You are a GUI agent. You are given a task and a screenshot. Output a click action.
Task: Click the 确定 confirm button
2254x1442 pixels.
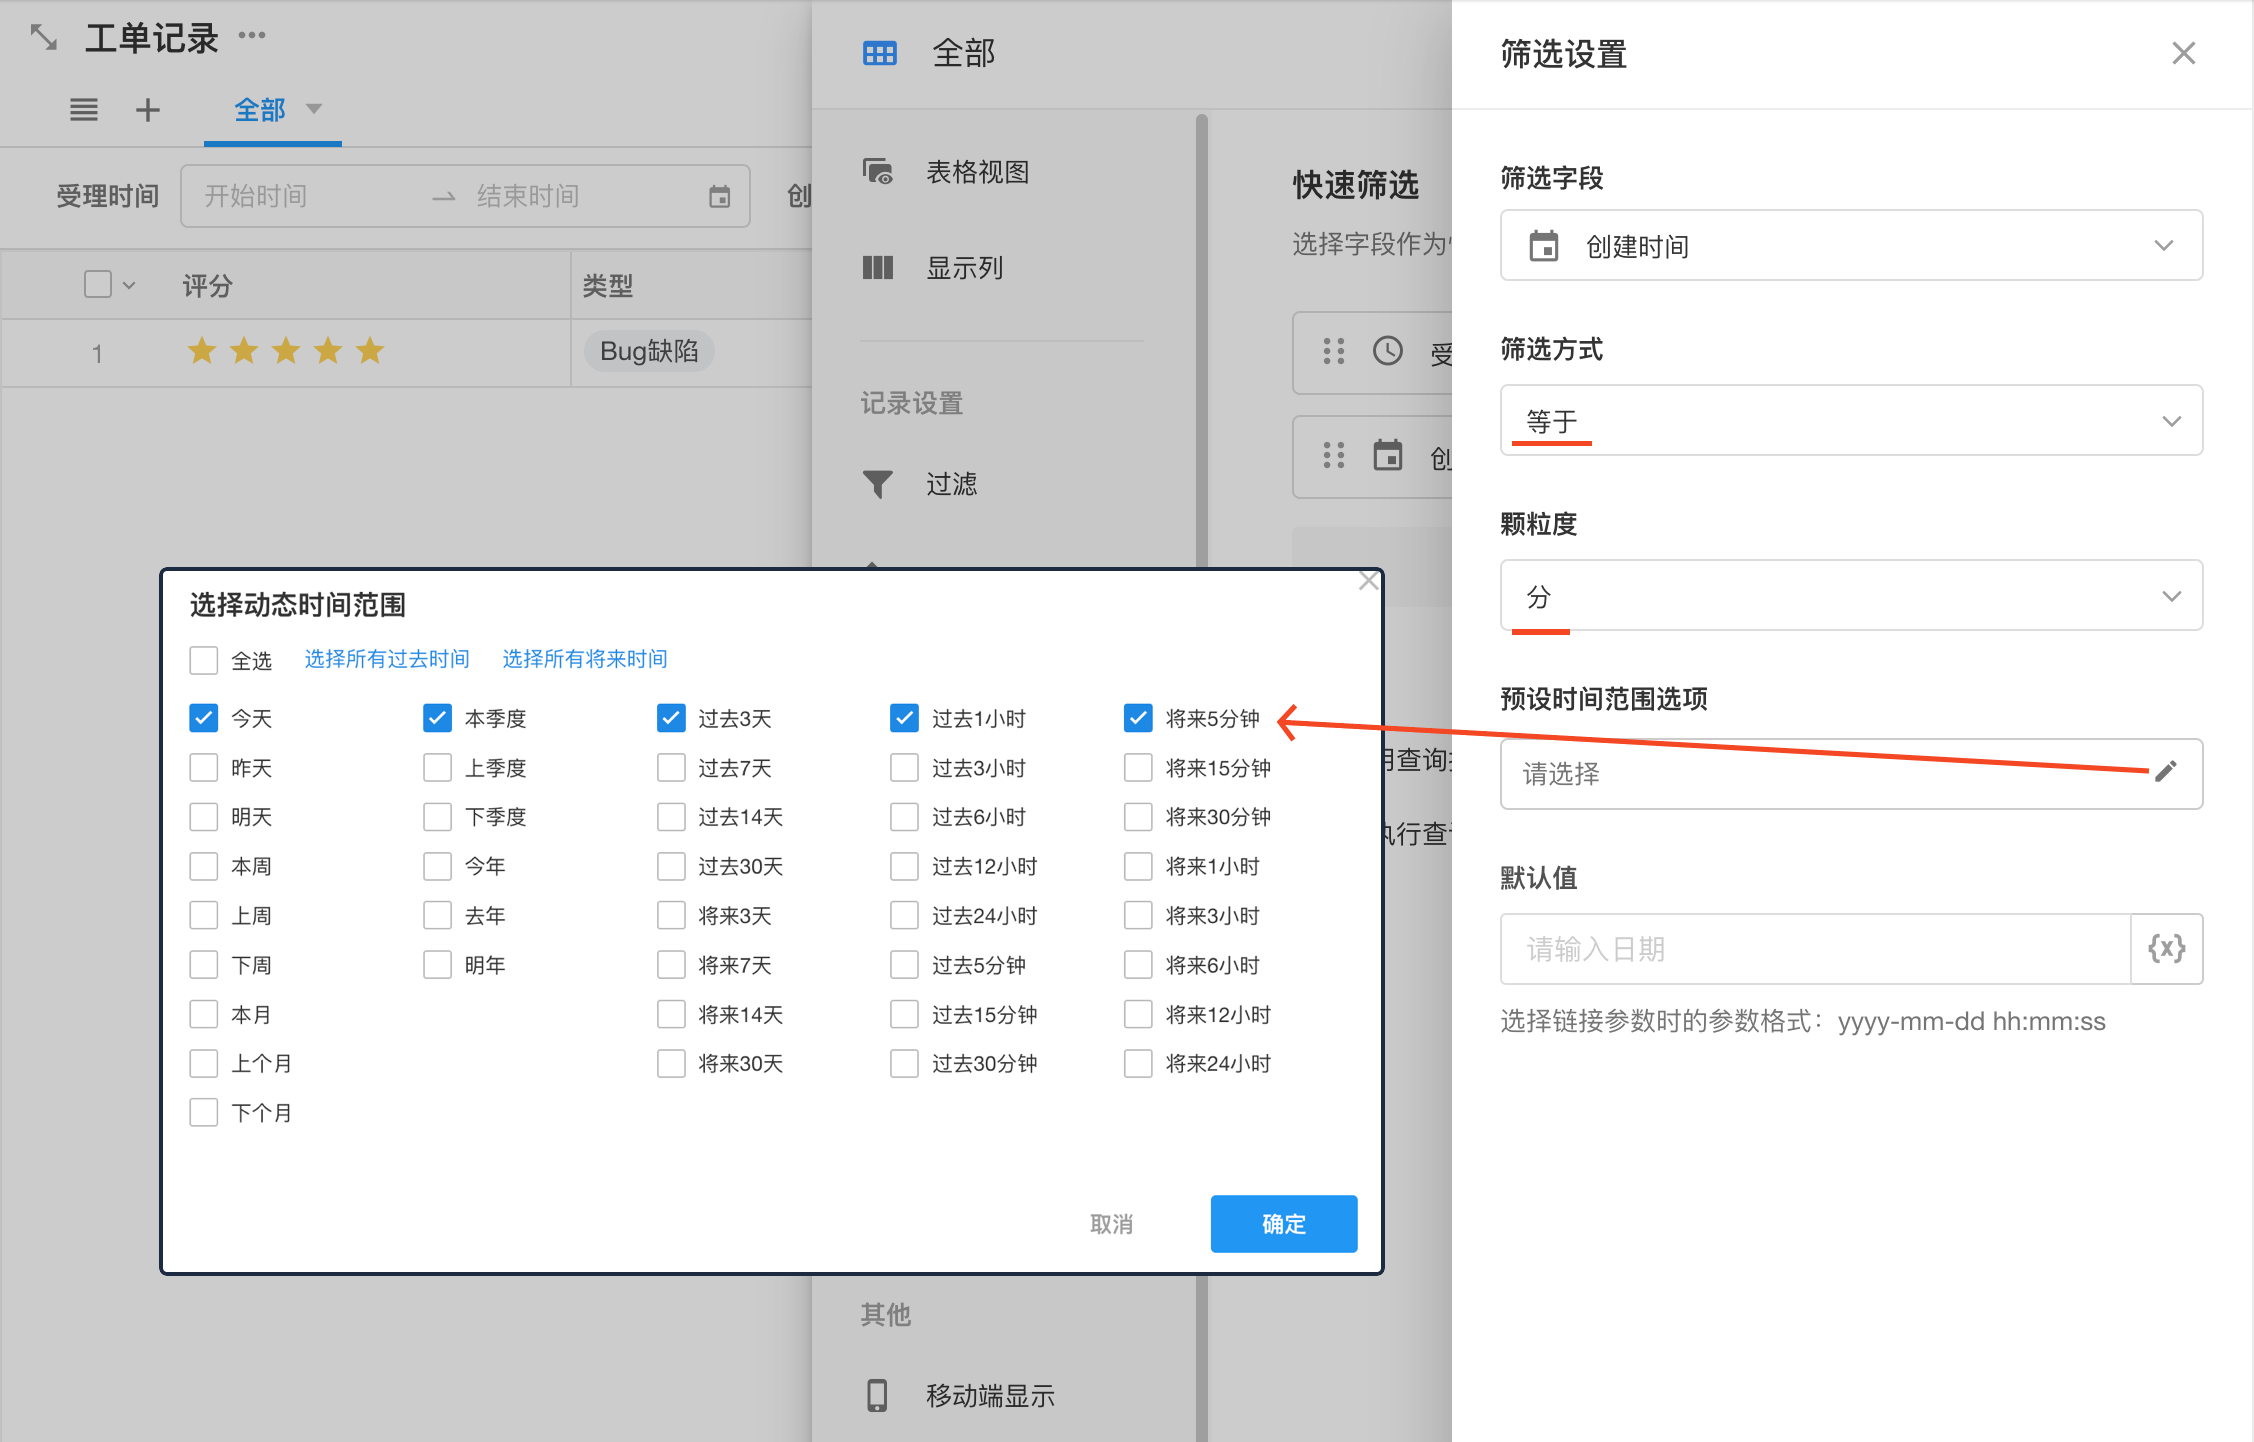pyautogui.click(x=1283, y=1223)
